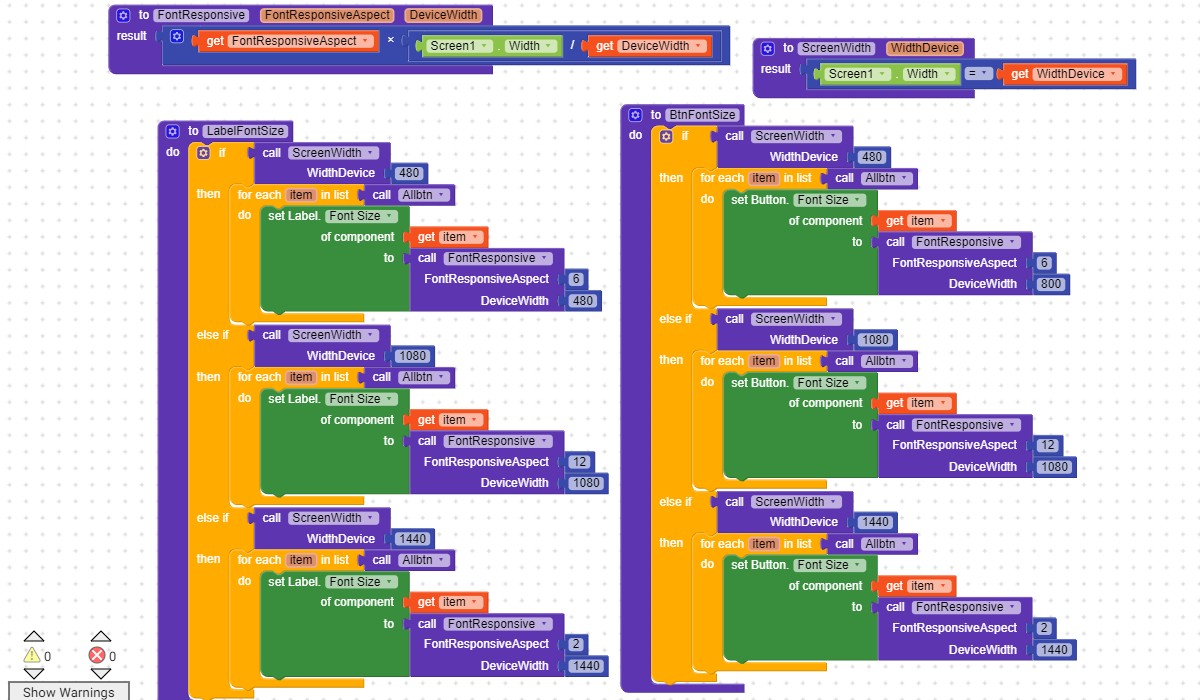
Task: Go to previous error with up arrow
Action: (x=100, y=637)
